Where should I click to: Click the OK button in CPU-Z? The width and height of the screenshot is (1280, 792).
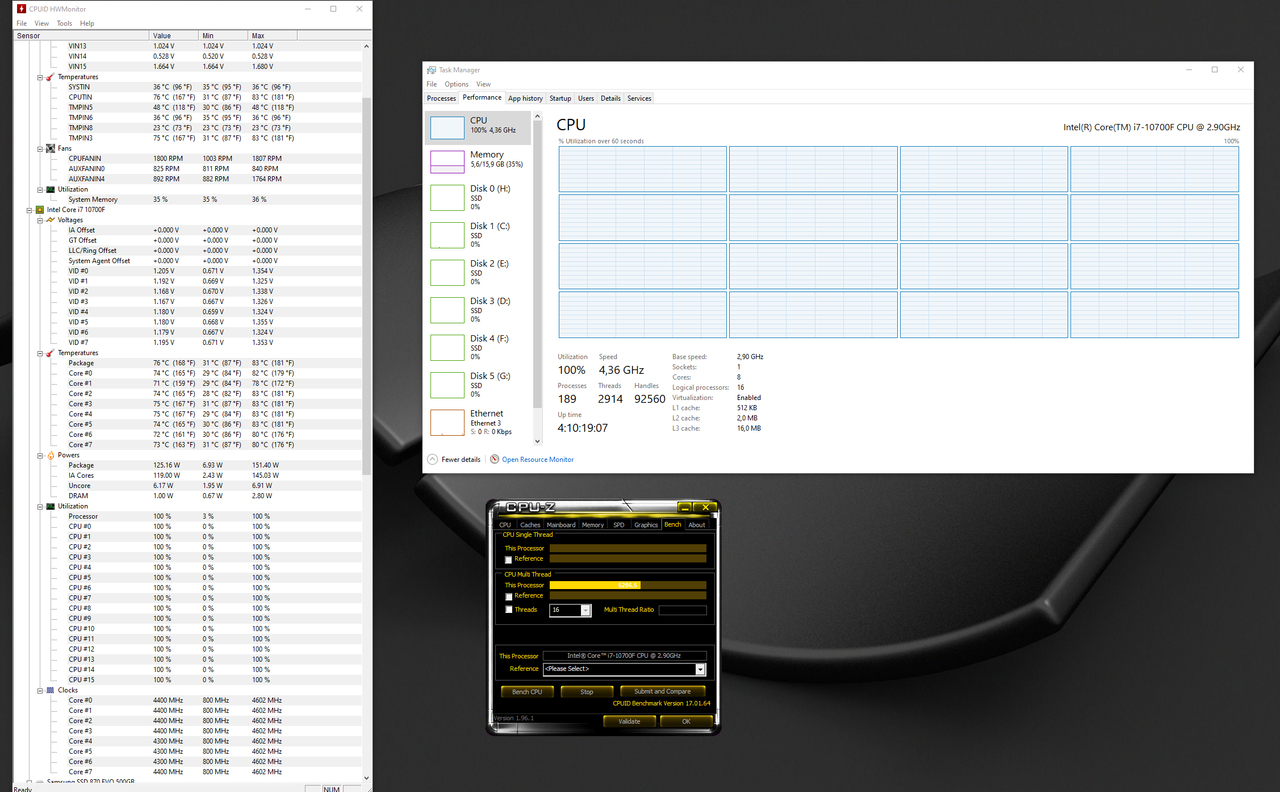pyautogui.click(x=686, y=721)
